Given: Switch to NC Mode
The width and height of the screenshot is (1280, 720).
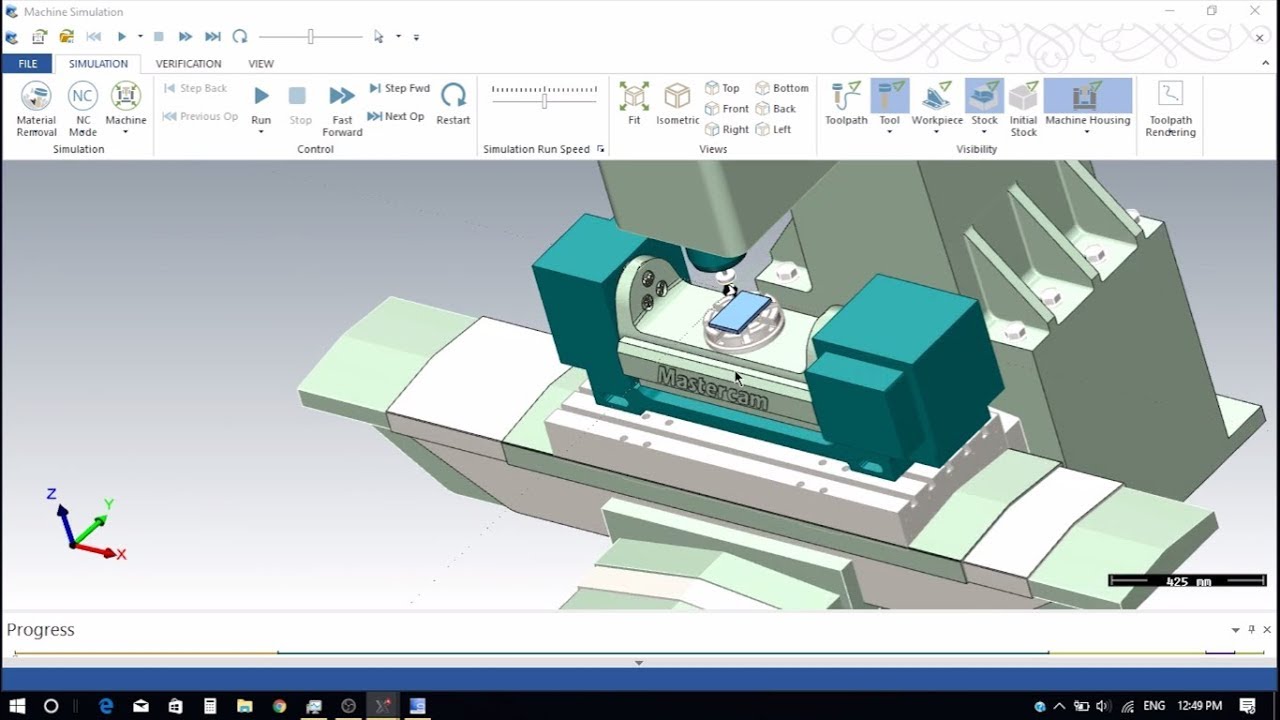Looking at the screenshot, I should pyautogui.click(x=83, y=110).
